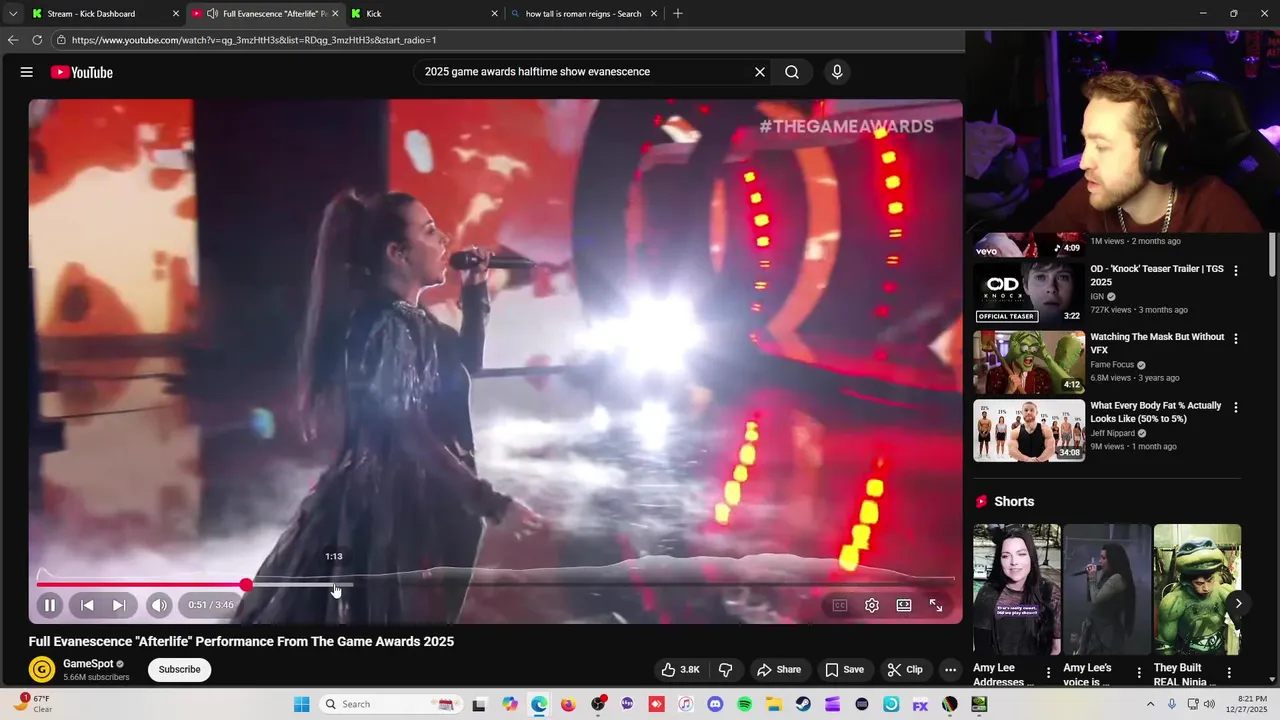
Task: Click the Windows taskbar search box
Action: coord(390,704)
